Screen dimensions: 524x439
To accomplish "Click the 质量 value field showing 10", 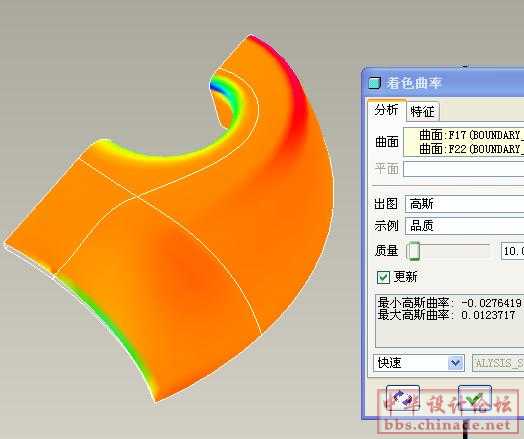I will click(513, 251).
